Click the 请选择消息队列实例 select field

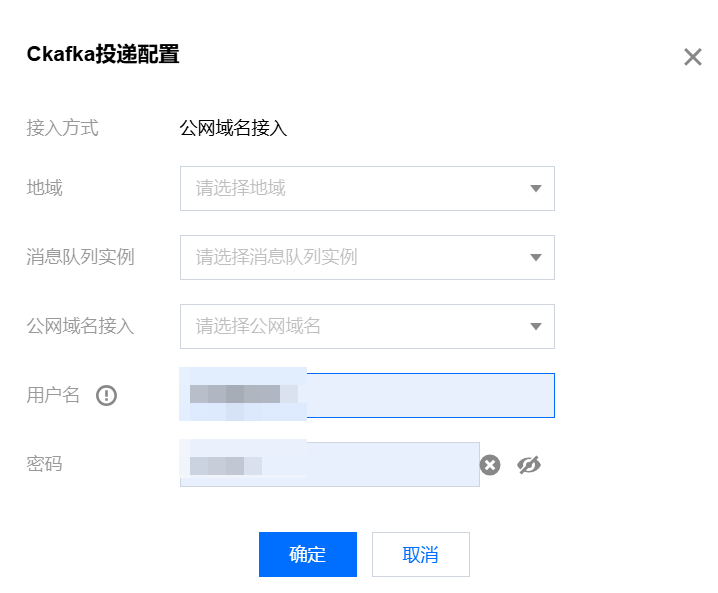point(367,257)
